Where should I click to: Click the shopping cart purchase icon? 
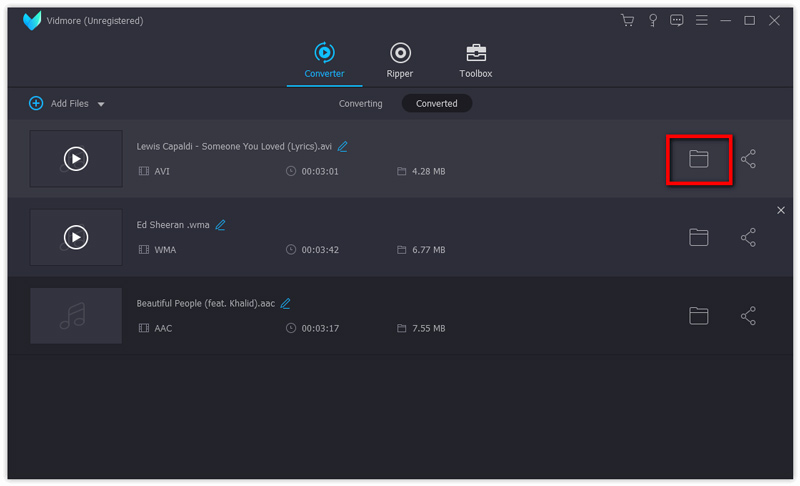(627, 20)
